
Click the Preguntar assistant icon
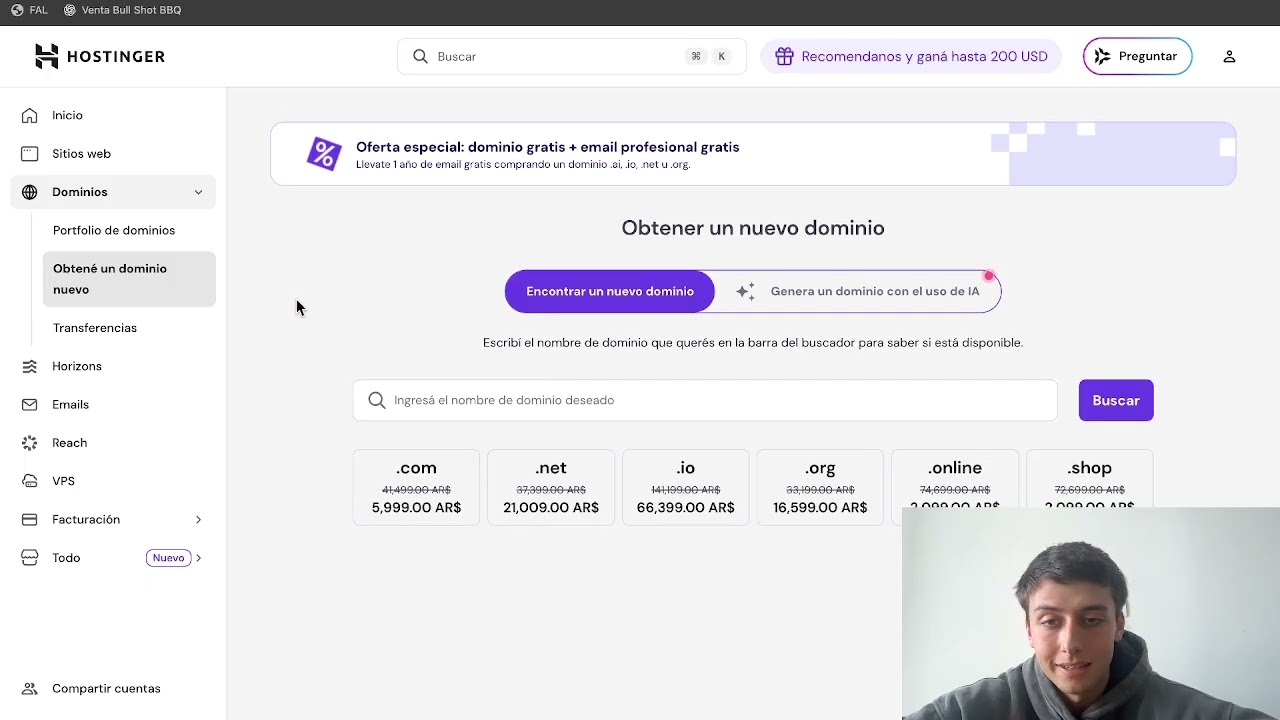point(1102,57)
